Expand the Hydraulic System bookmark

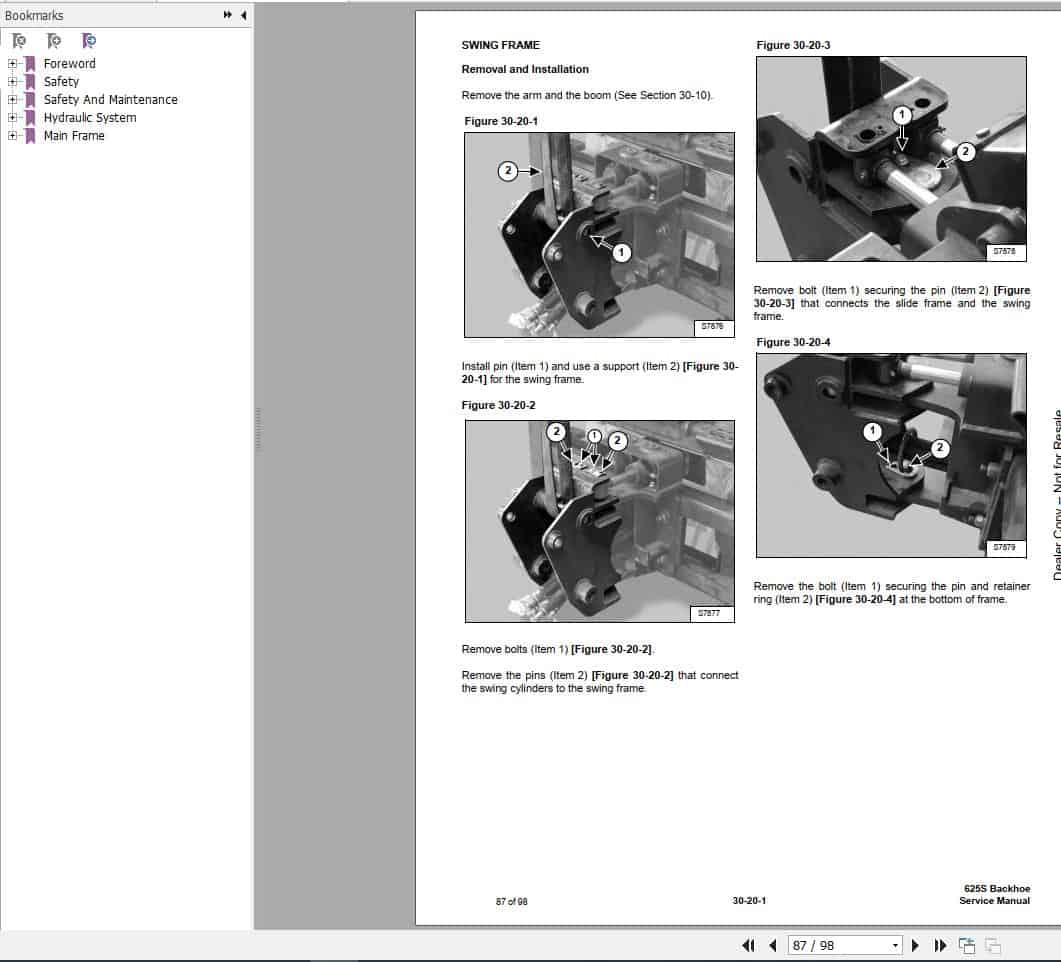click(x=11, y=117)
